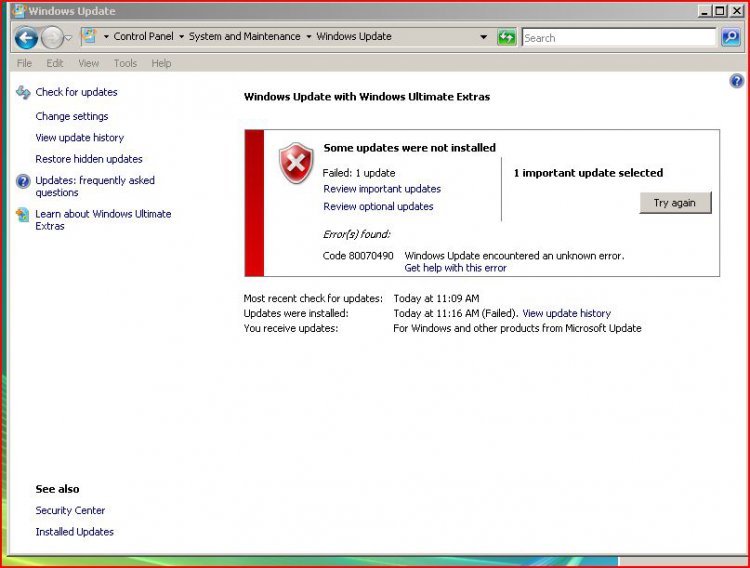Open the Help menu
Image resolution: width=750 pixels, height=568 pixels.
click(x=161, y=63)
